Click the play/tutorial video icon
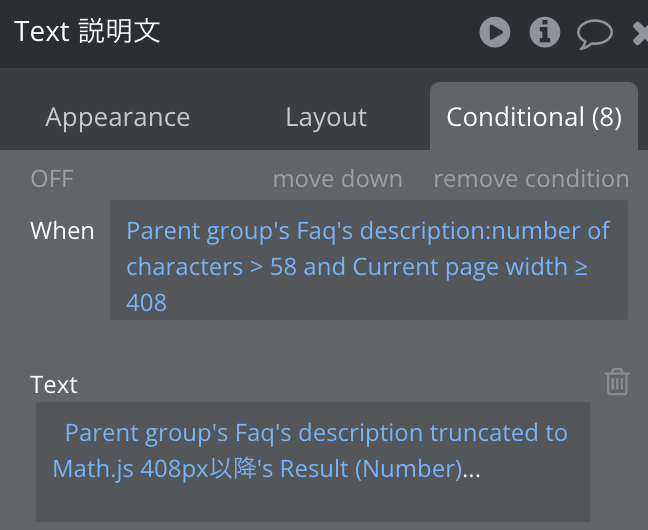Viewport: 648px width, 530px height. (x=495, y=32)
